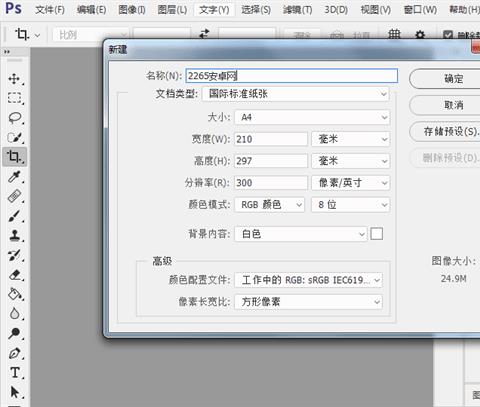
Task: Open the 3D menu
Action: tap(336, 10)
